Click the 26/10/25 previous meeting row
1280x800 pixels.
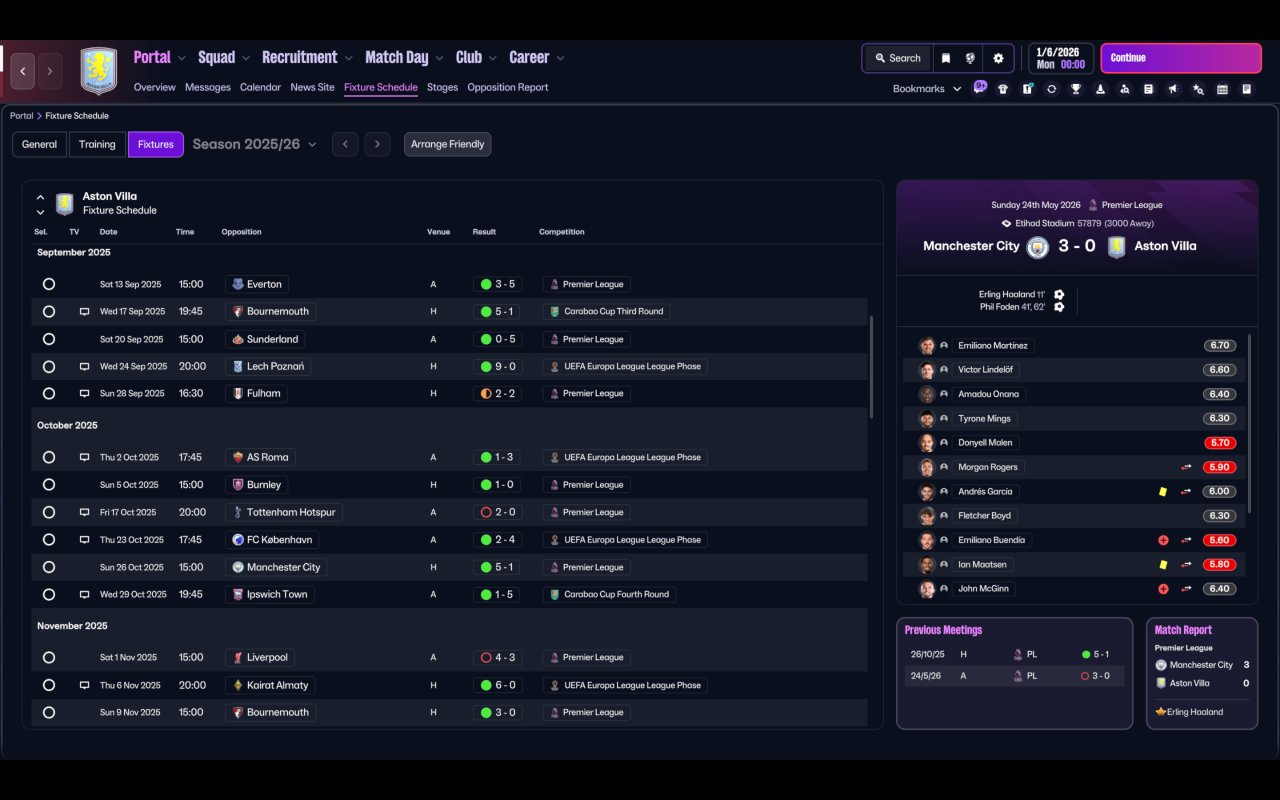tap(1014, 654)
